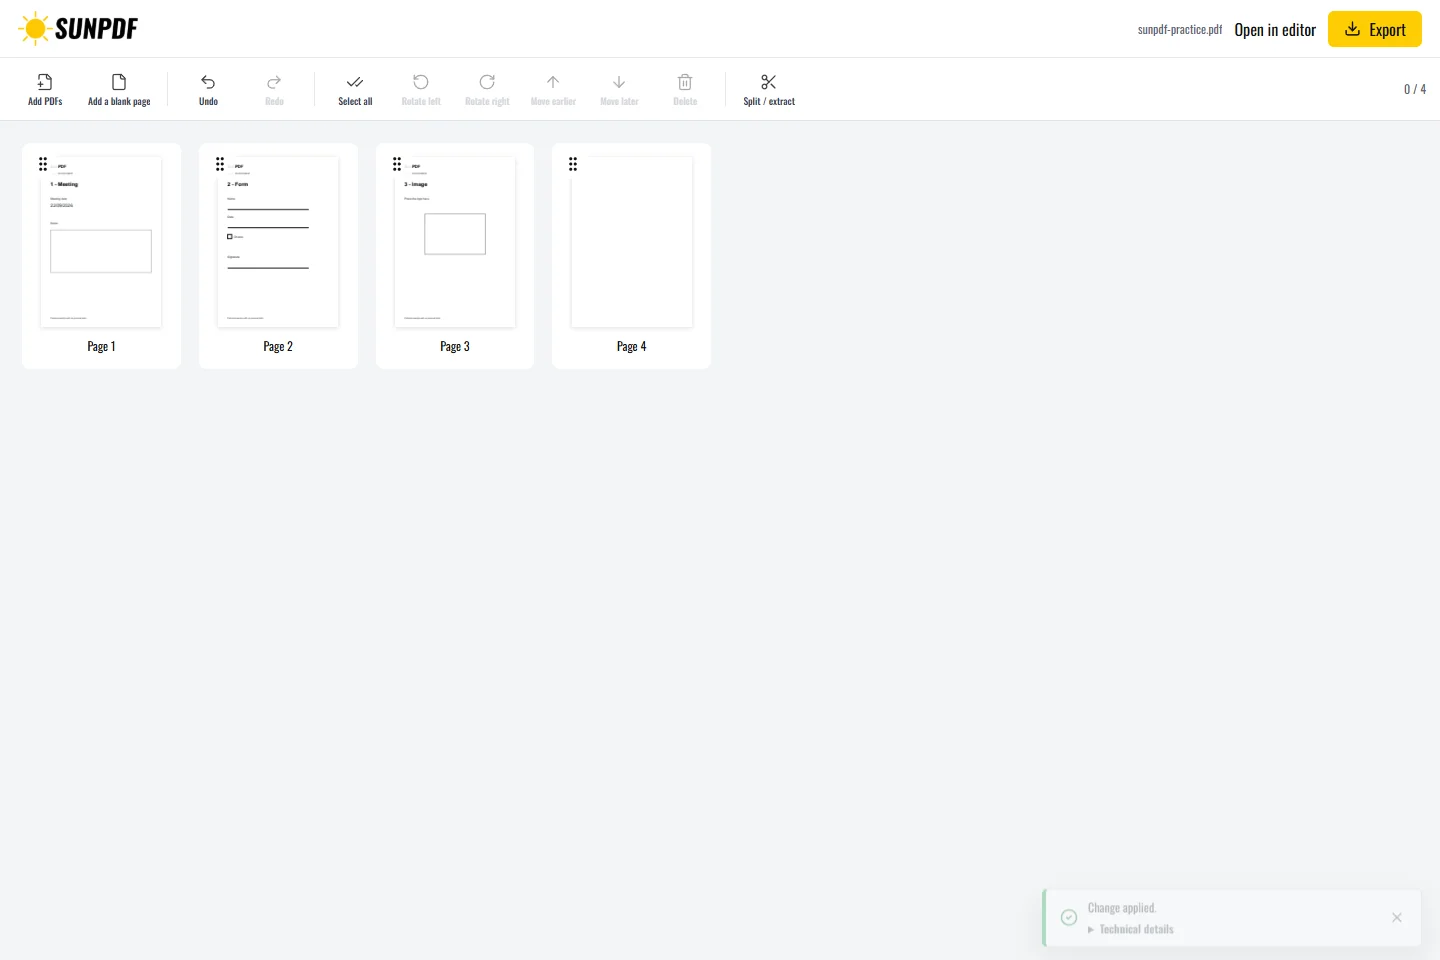Viewport: 1440px width, 960px height.
Task: Click the drag handle on Page 2
Action: [x=220, y=164]
